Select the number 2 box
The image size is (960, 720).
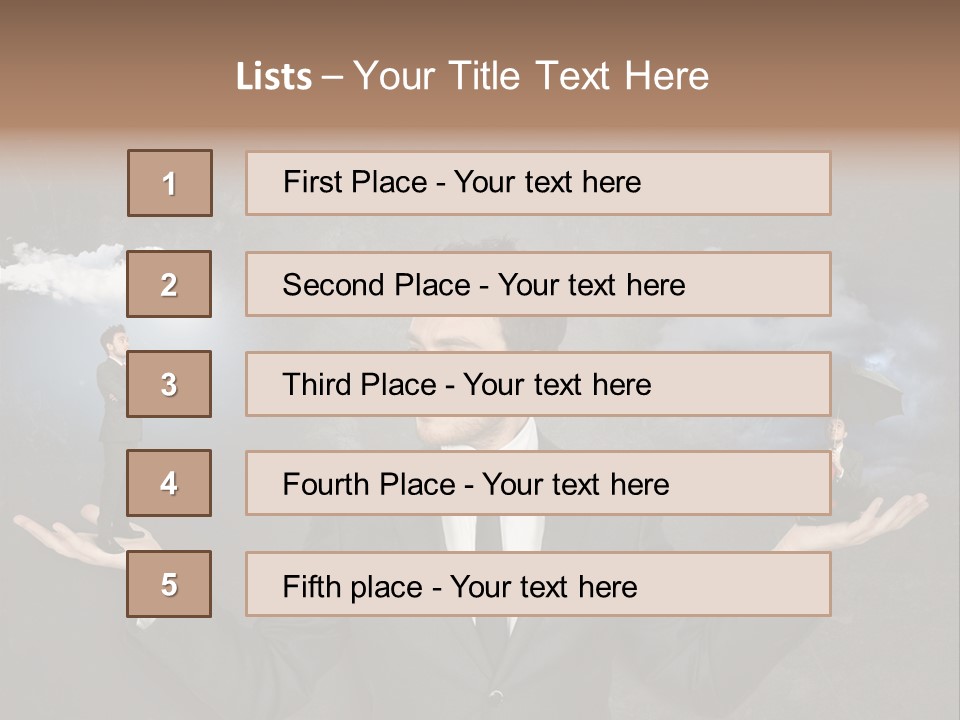tap(170, 284)
